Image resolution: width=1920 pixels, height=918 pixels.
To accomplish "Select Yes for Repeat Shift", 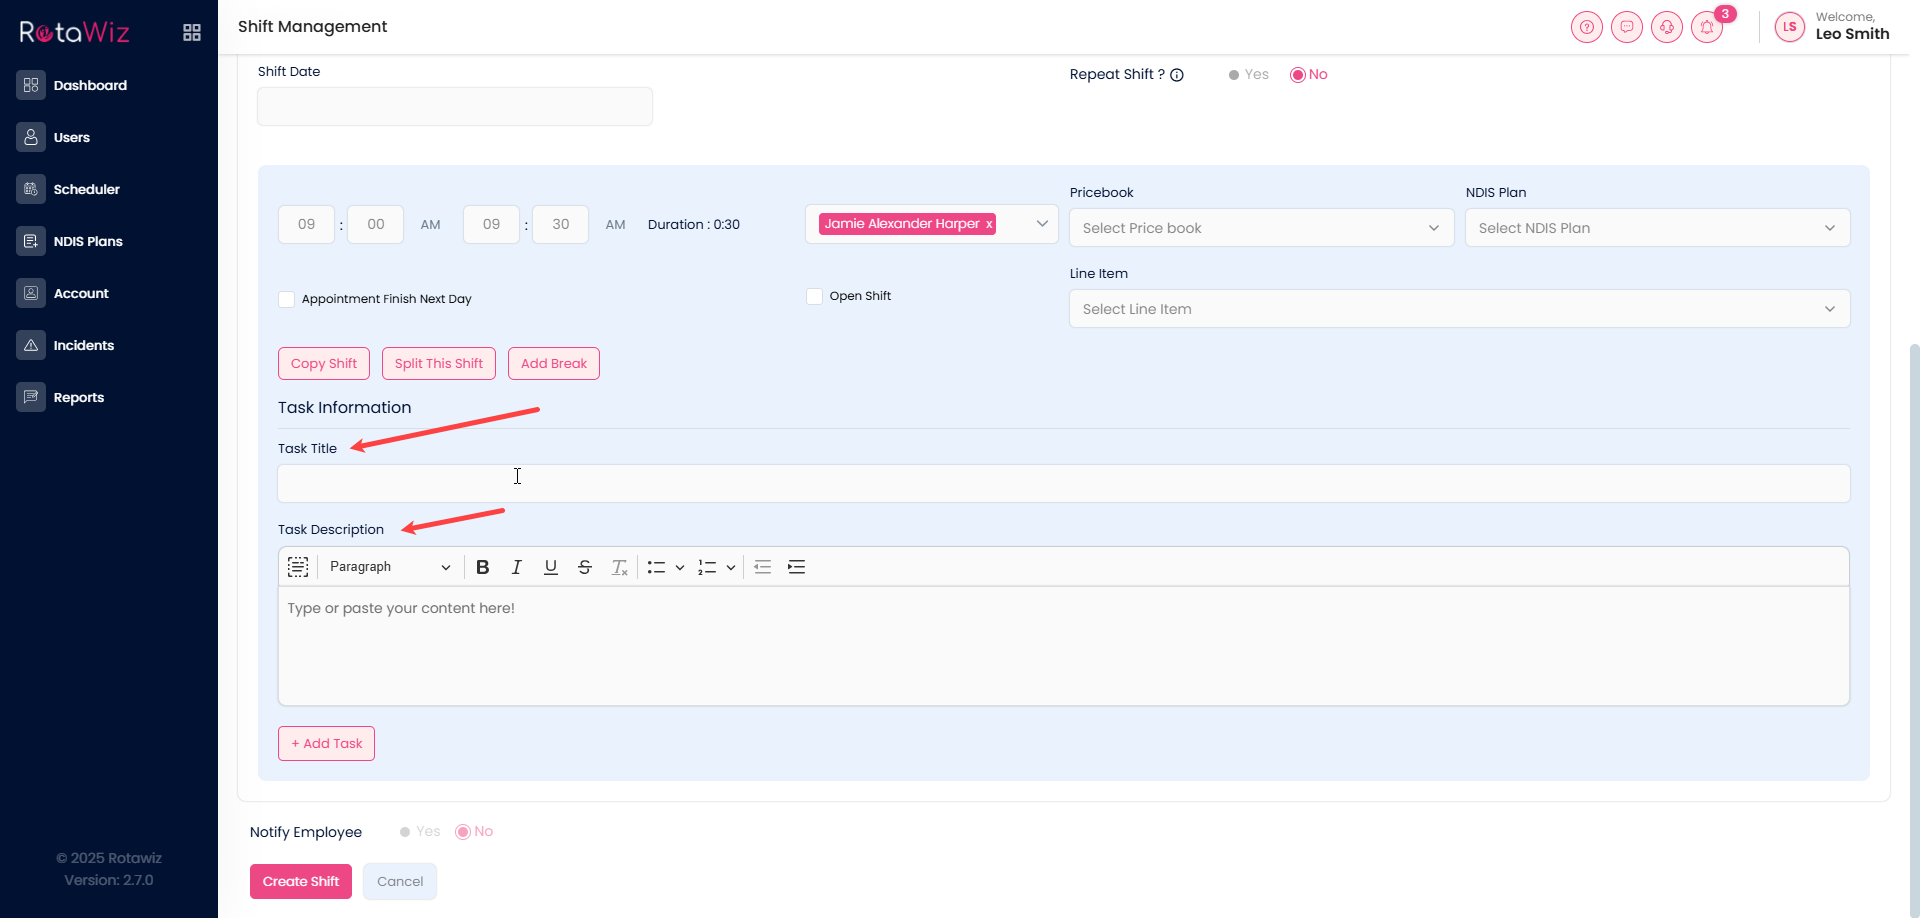I will 1234,75.
